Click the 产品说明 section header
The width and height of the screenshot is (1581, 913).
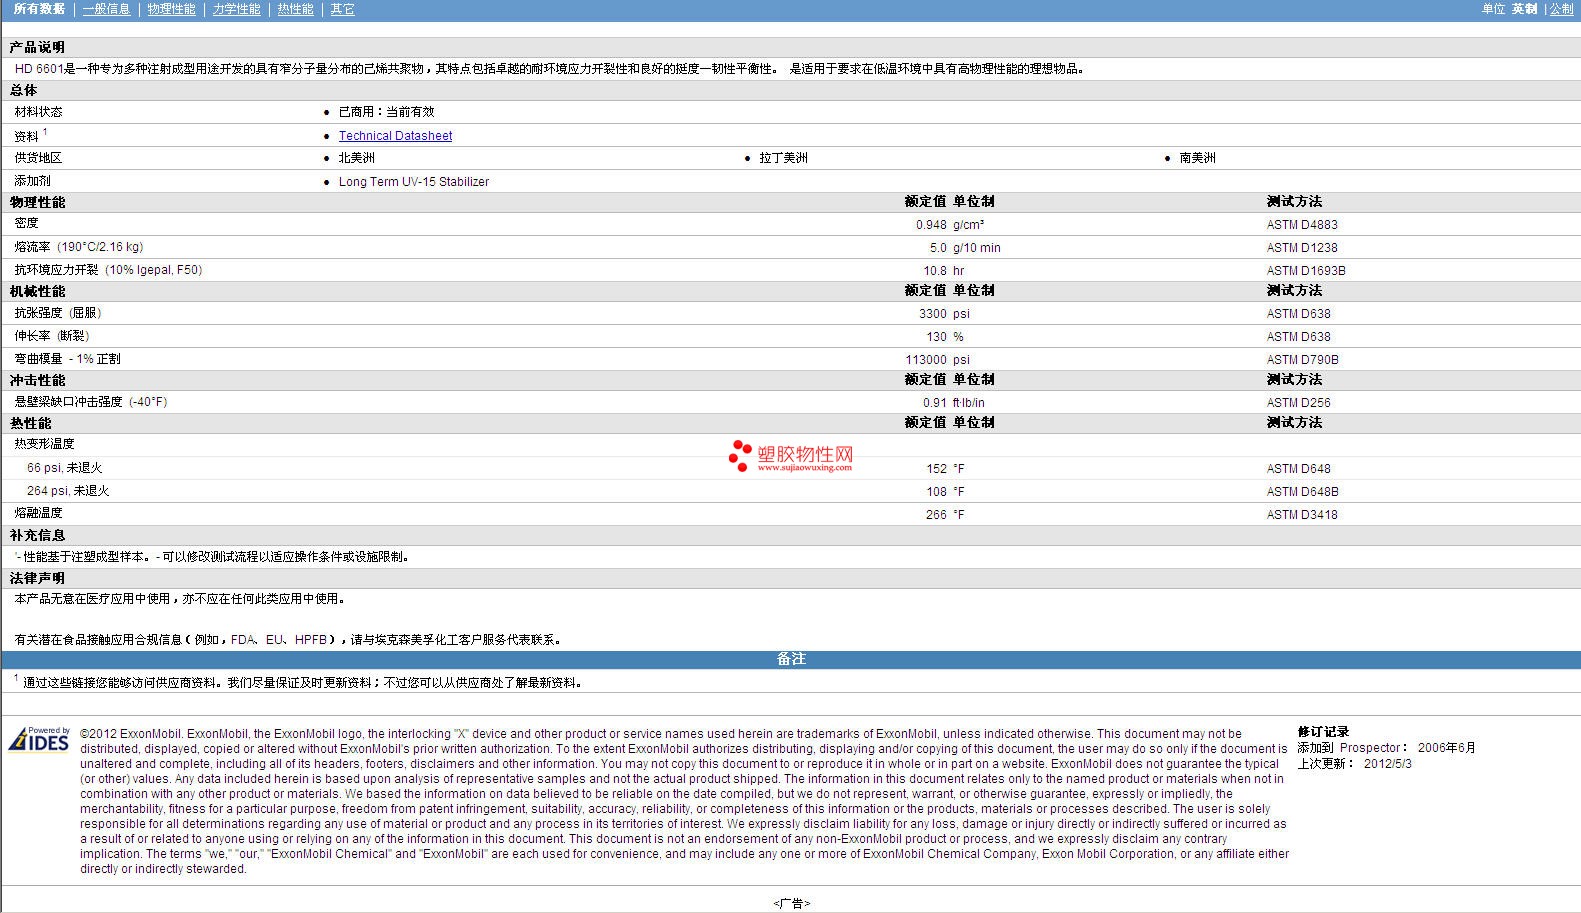click(37, 47)
